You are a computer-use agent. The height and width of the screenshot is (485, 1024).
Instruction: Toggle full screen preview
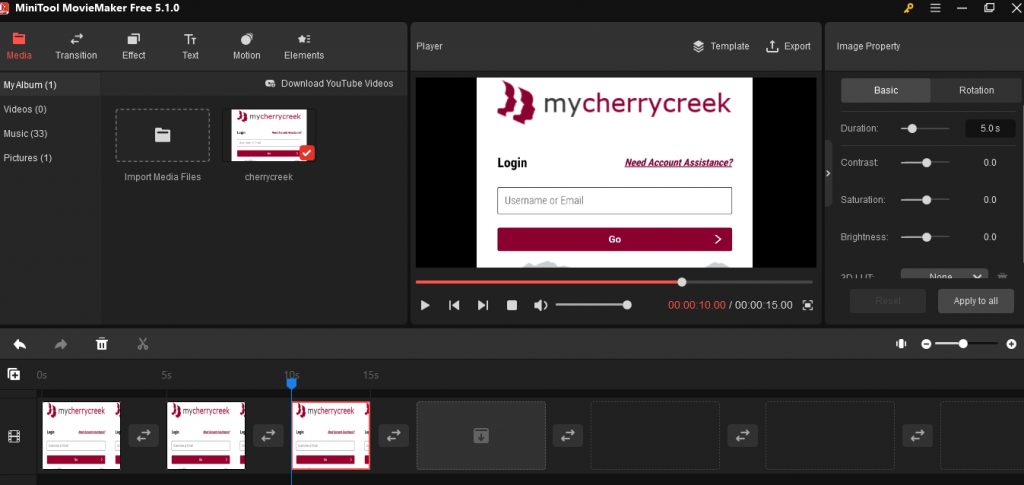808,305
